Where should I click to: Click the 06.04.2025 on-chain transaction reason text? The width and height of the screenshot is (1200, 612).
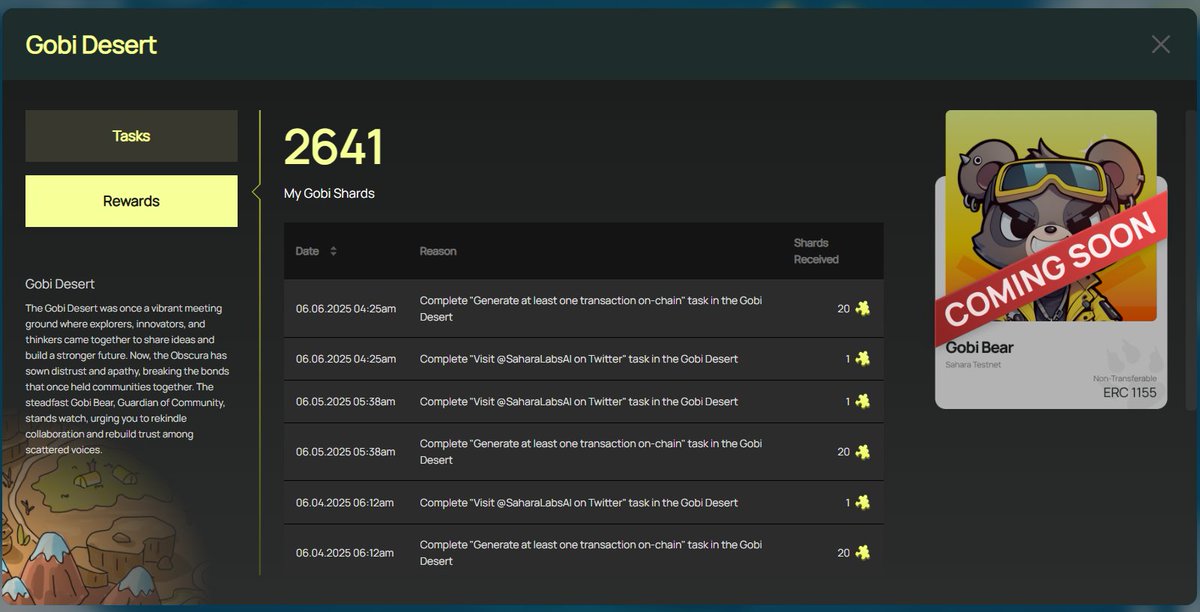click(591, 552)
